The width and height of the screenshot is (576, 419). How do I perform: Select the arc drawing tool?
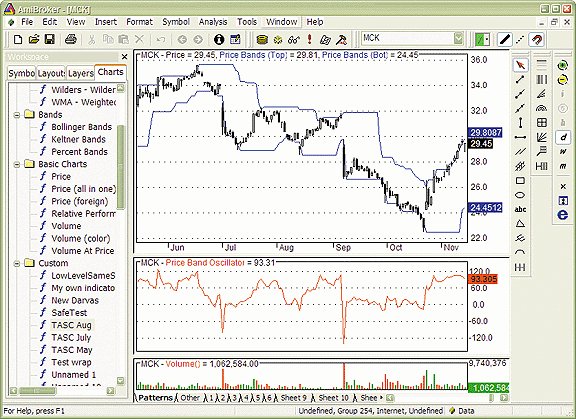(x=520, y=252)
